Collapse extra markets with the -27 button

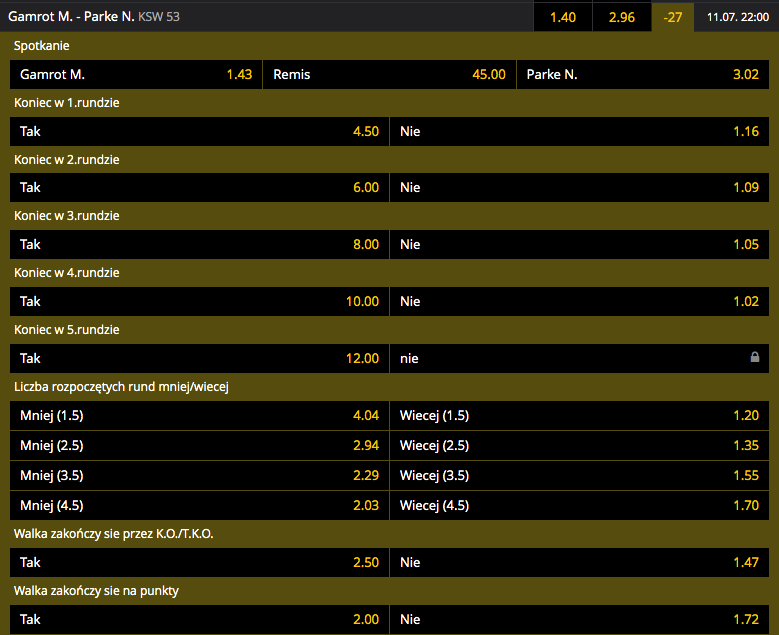pyautogui.click(x=672, y=17)
